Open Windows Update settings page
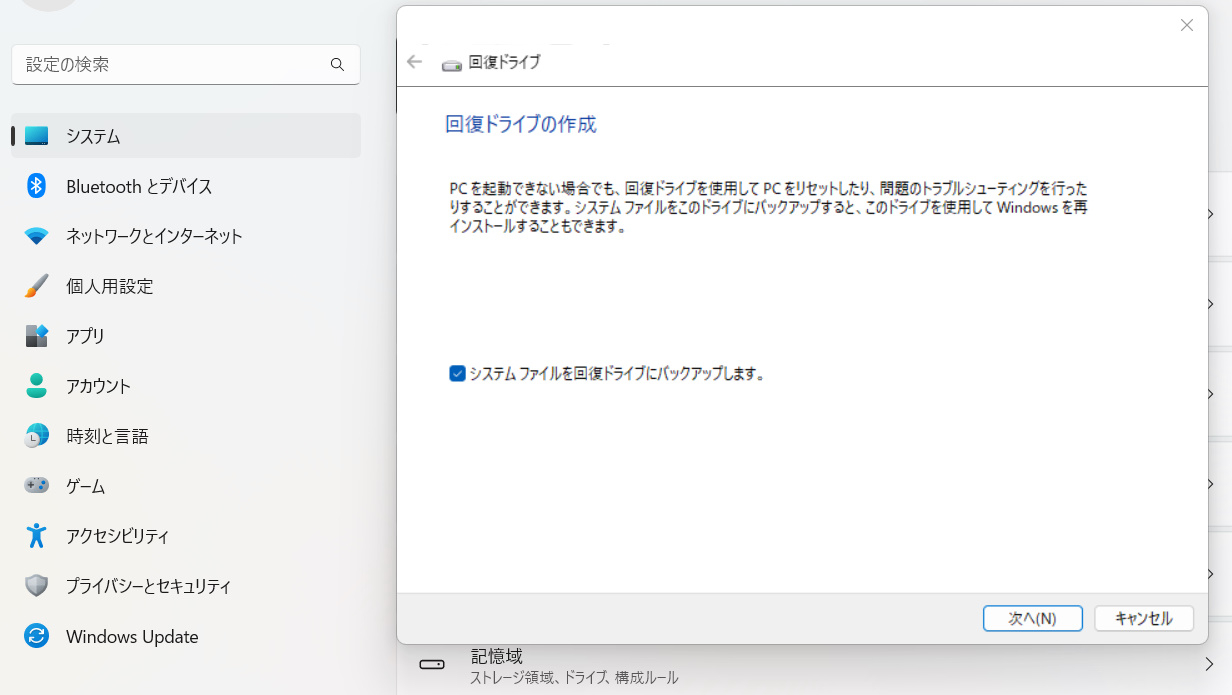 pos(132,637)
